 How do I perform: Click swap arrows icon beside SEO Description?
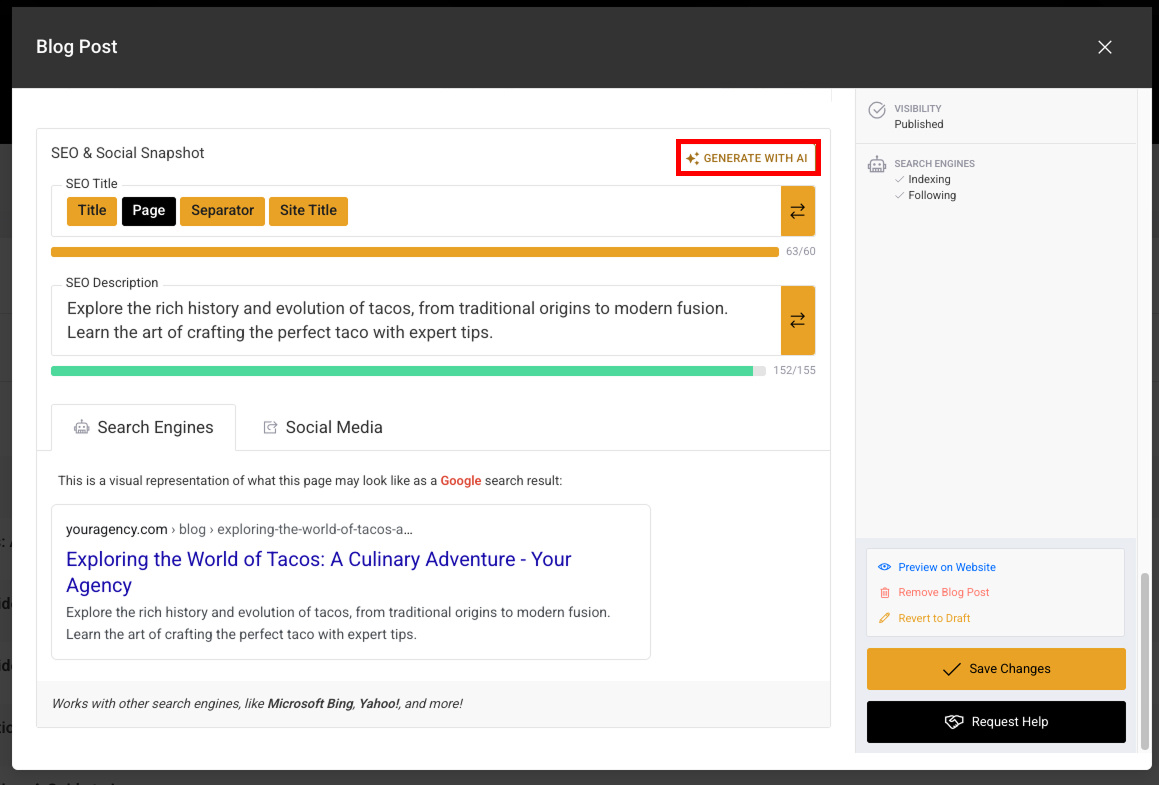(798, 320)
